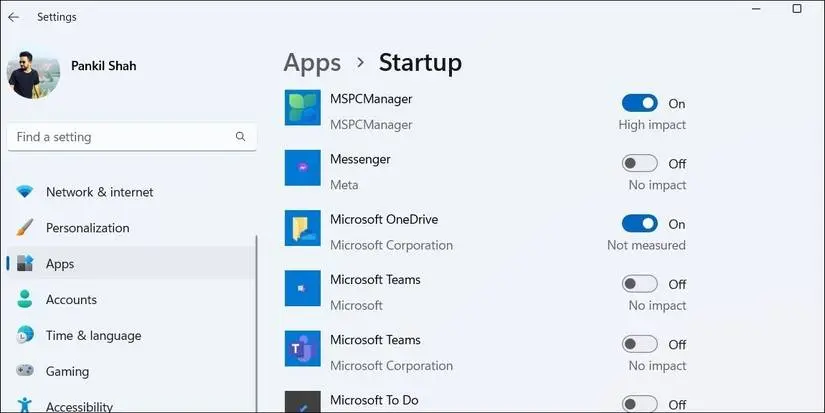Enable the Microsoft To Do toggle
This screenshot has height=413, width=825.
point(639,404)
